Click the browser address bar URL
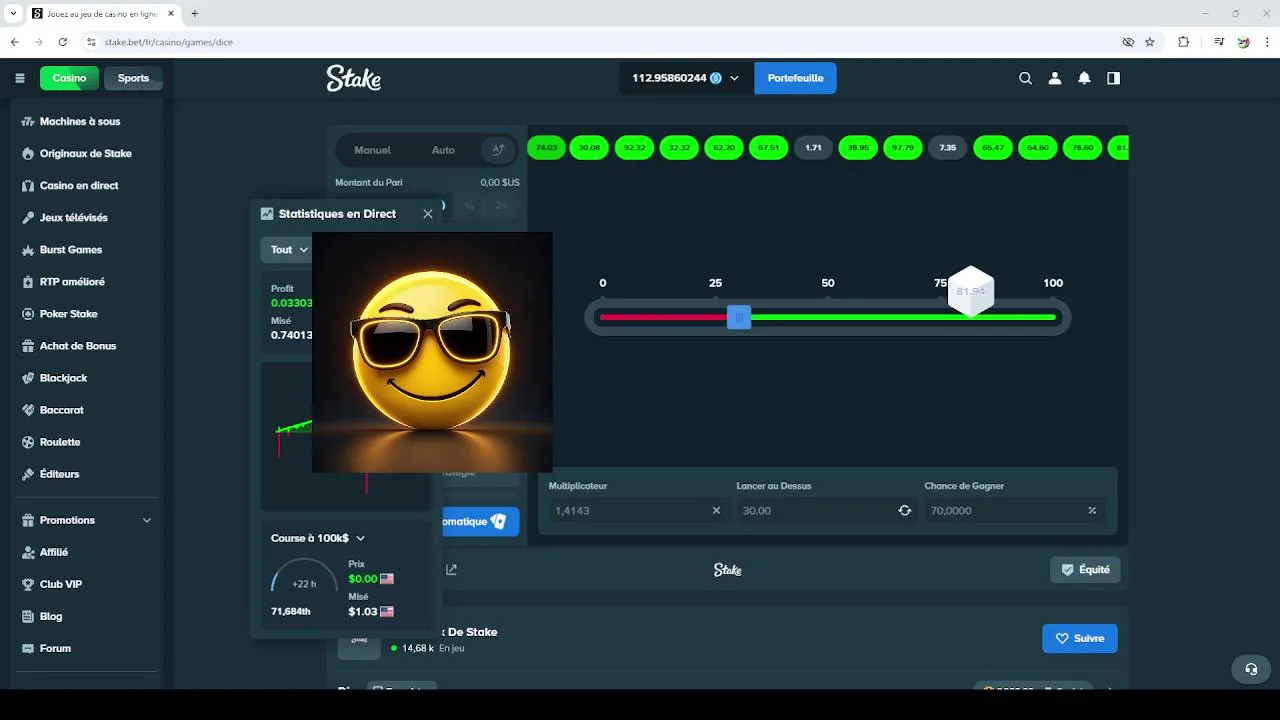This screenshot has height=720, width=1280. (168, 42)
